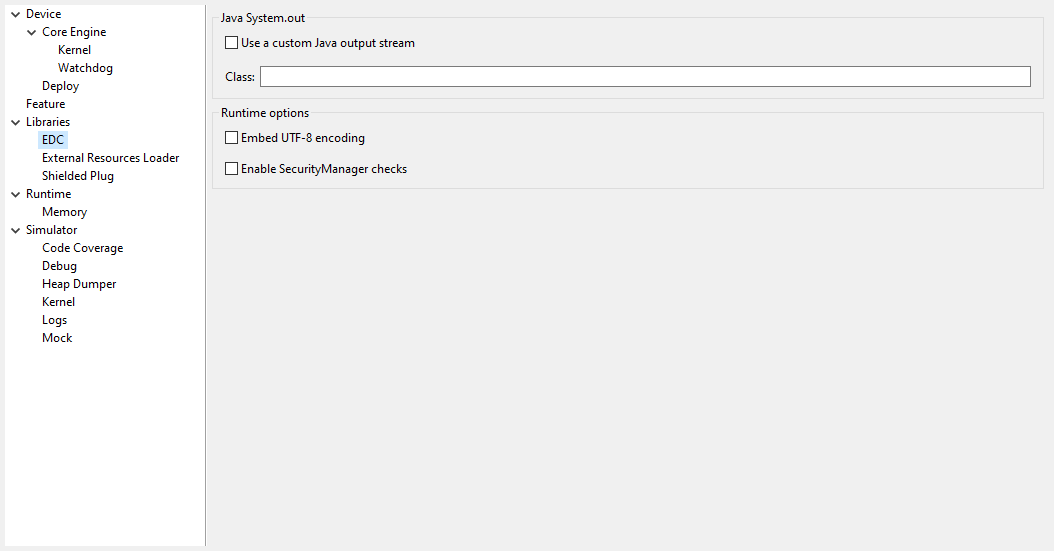Screen dimensions: 1054x551
Task: Collapse the Device tree node
Action: click(15, 14)
